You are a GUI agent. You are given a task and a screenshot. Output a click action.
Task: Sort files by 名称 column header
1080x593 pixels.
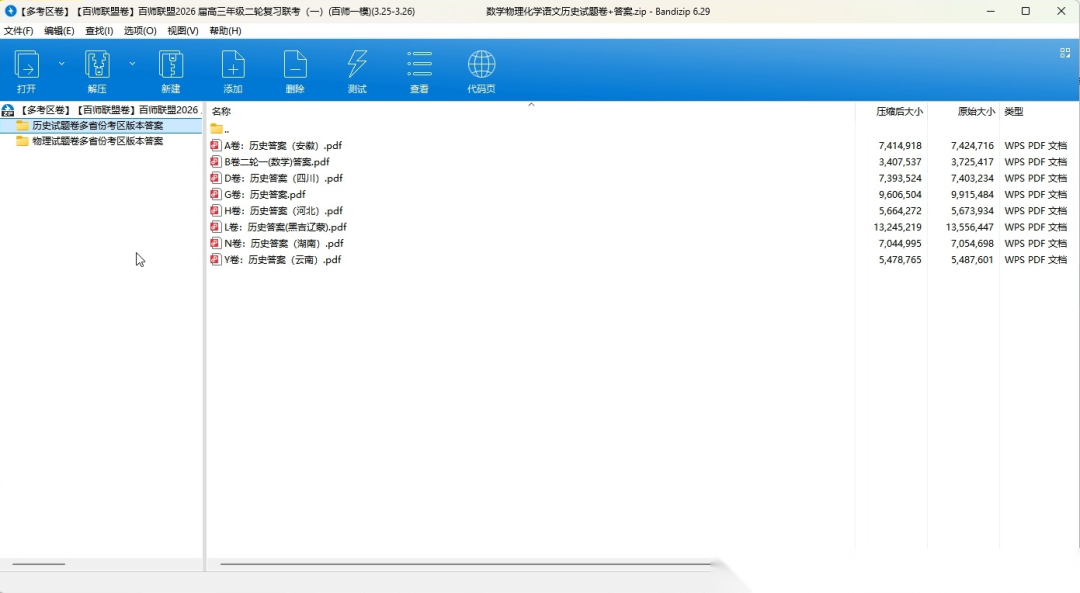click(x=222, y=112)
